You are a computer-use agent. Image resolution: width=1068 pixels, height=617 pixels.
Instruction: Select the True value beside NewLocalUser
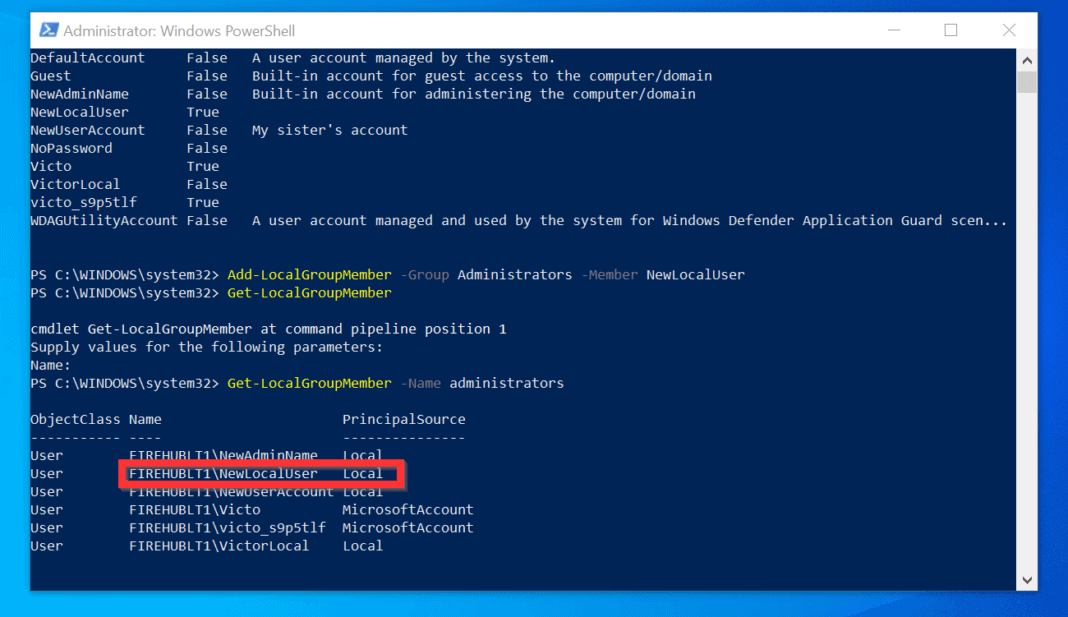[202, 111]
